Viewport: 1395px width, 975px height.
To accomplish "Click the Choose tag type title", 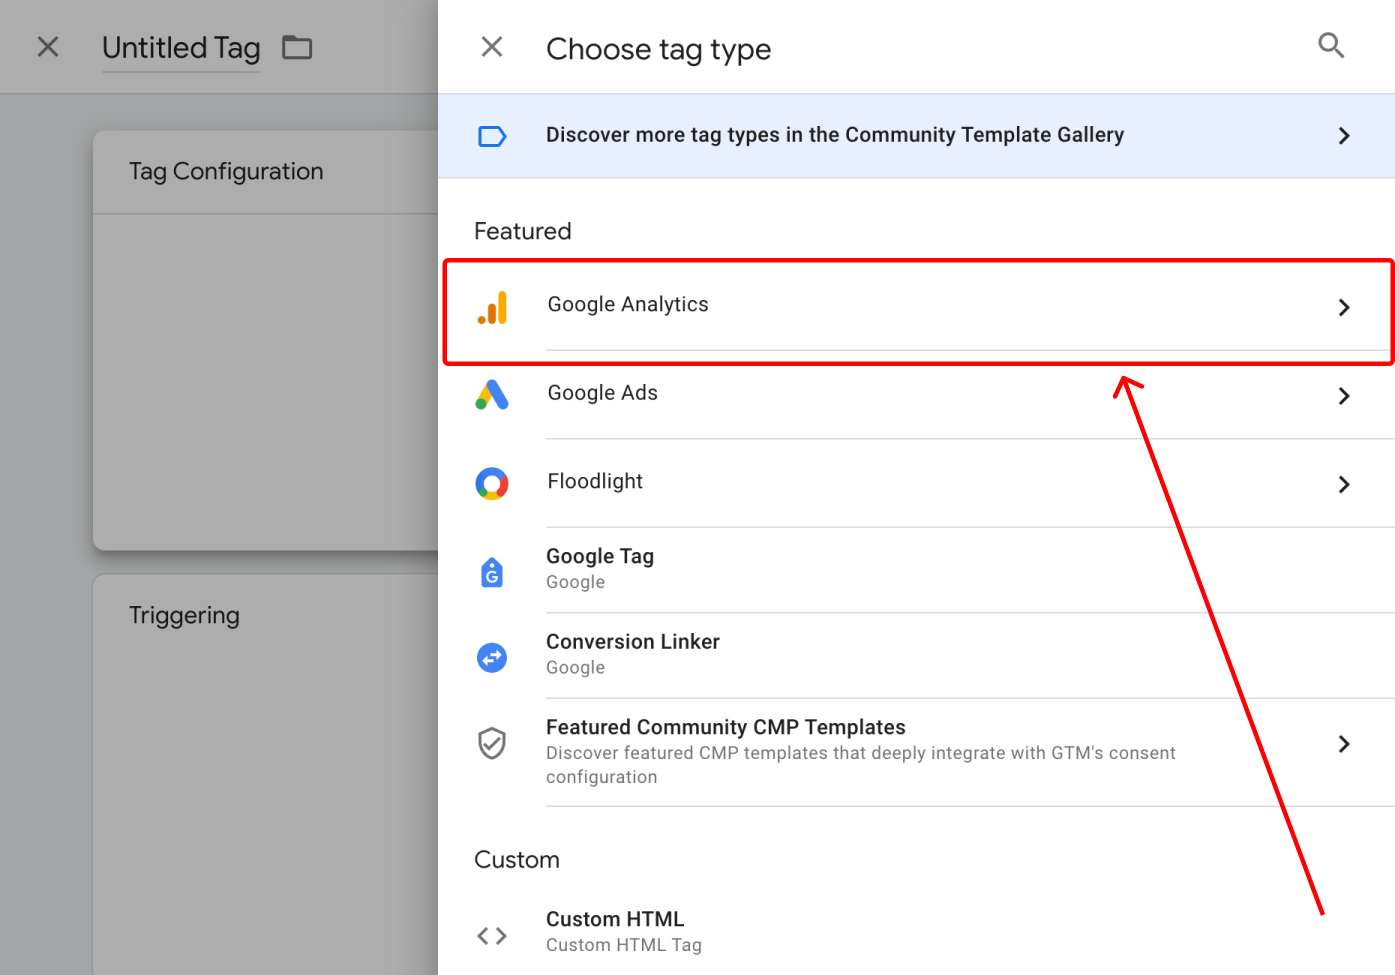I will (658, 49).
